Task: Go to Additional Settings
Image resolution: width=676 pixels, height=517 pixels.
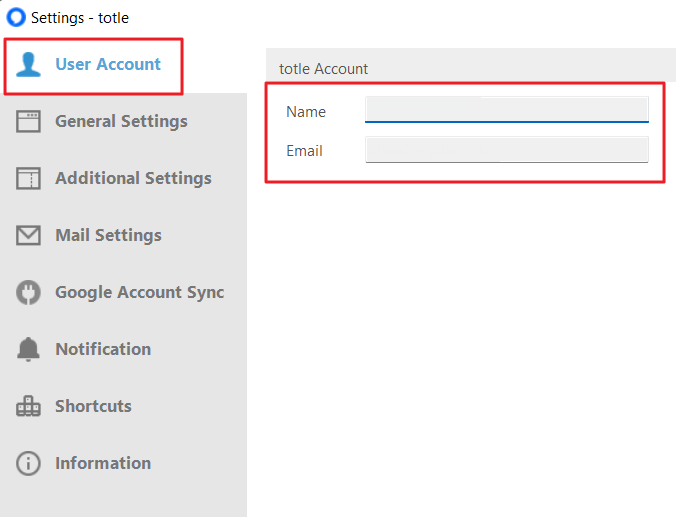Action: [x=123, y=179]
